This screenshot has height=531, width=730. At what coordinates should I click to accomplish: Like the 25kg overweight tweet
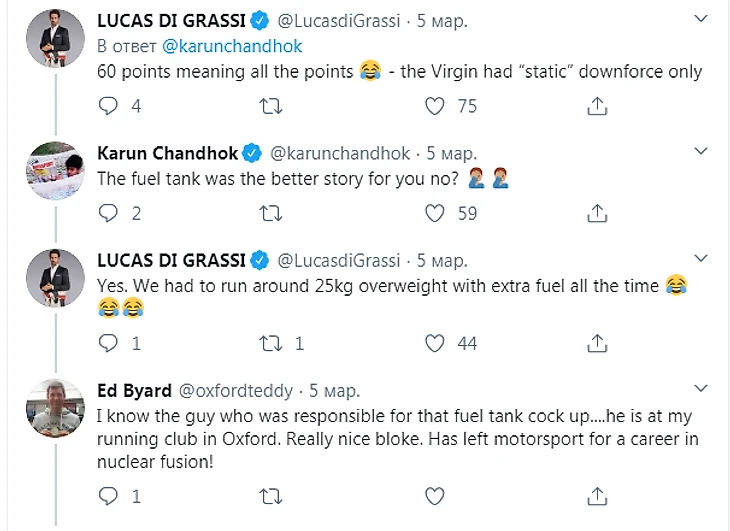tap(435, 343)
